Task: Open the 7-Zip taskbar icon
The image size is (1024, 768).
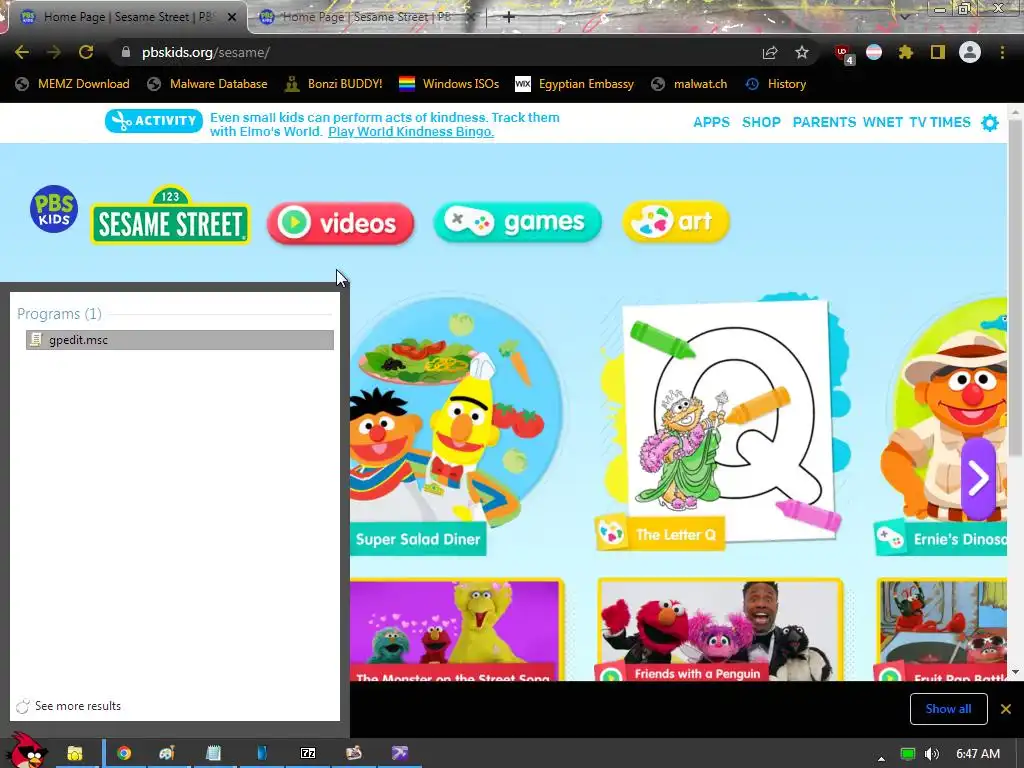Action: [308, 754]
